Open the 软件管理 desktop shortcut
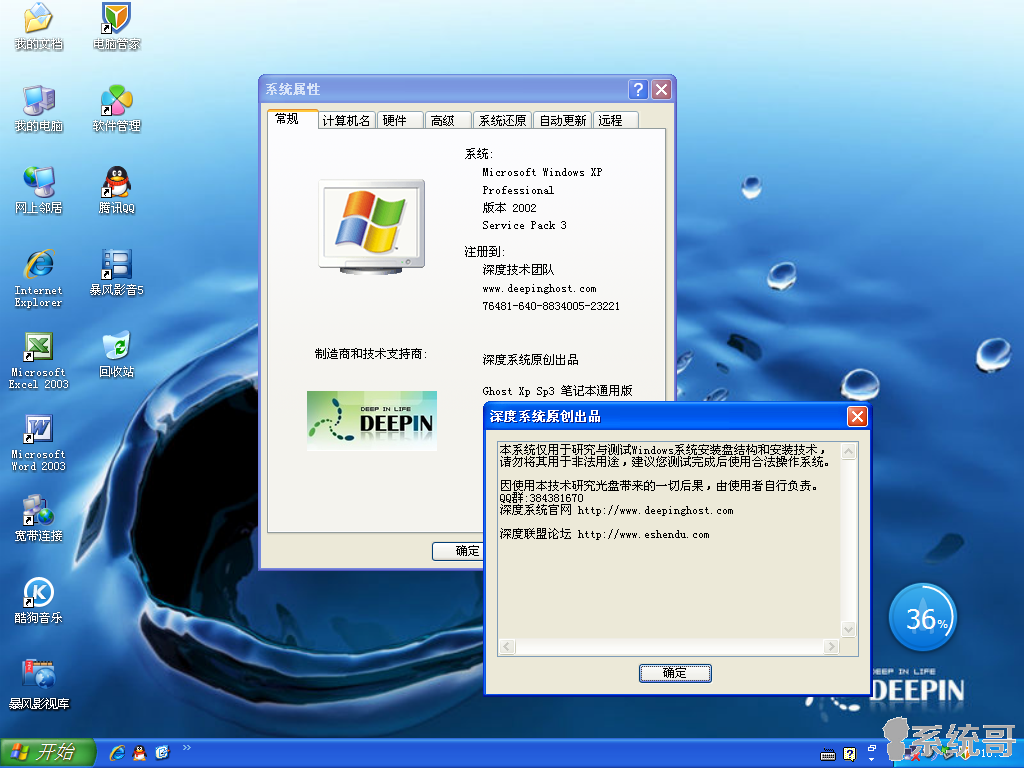1024x768 pixels. coord(116,108)
